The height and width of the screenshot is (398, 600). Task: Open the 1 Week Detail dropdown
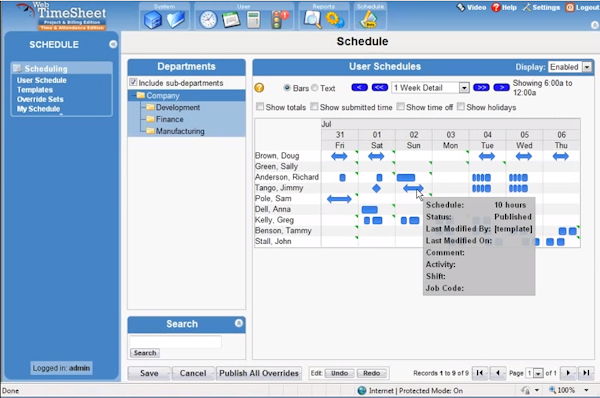tap(464, 88)
